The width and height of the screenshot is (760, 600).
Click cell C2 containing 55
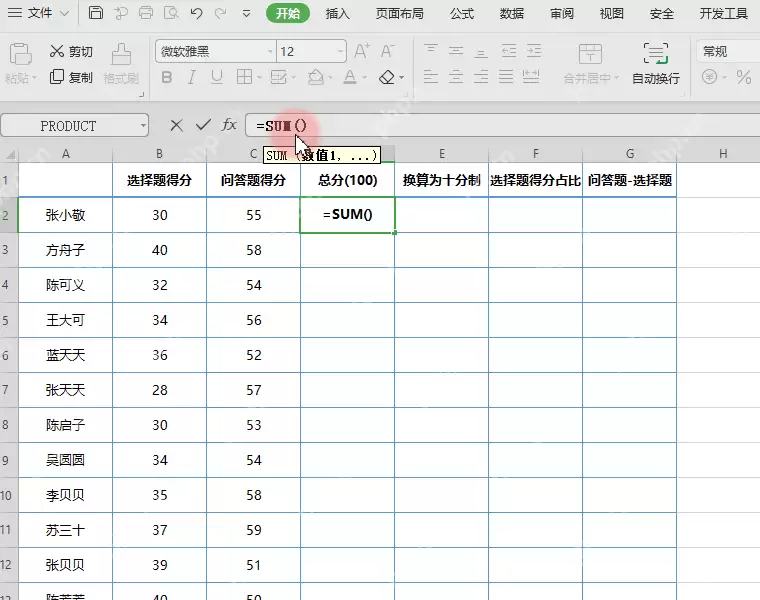tap(253, 215)
